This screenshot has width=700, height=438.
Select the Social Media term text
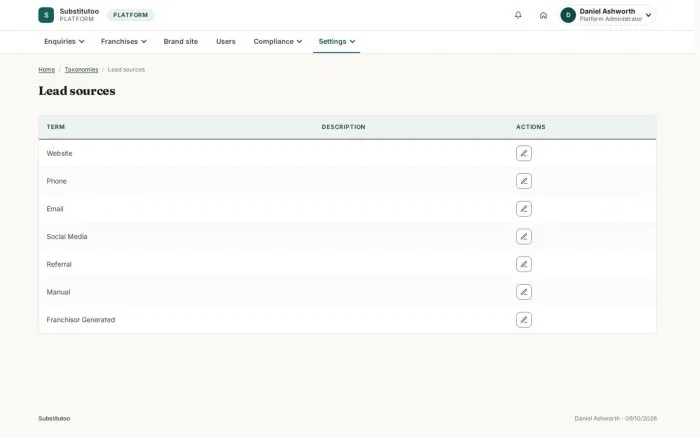[67, 236]
